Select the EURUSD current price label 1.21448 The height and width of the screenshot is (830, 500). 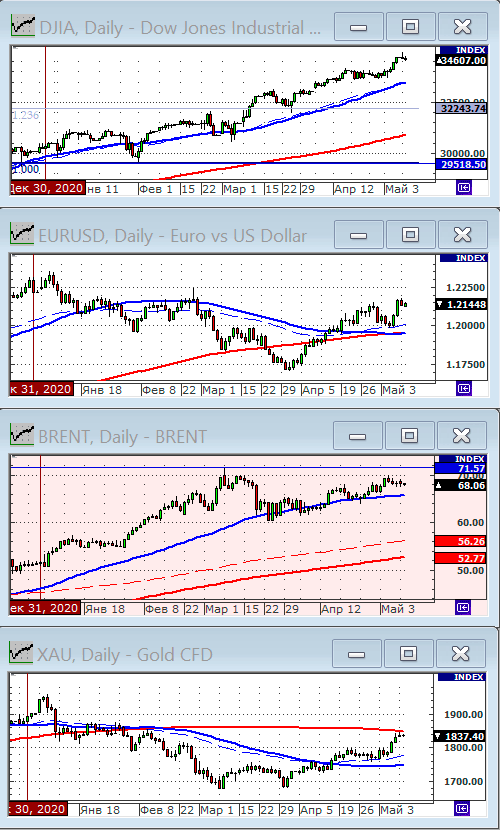click(x=461, y=304)
